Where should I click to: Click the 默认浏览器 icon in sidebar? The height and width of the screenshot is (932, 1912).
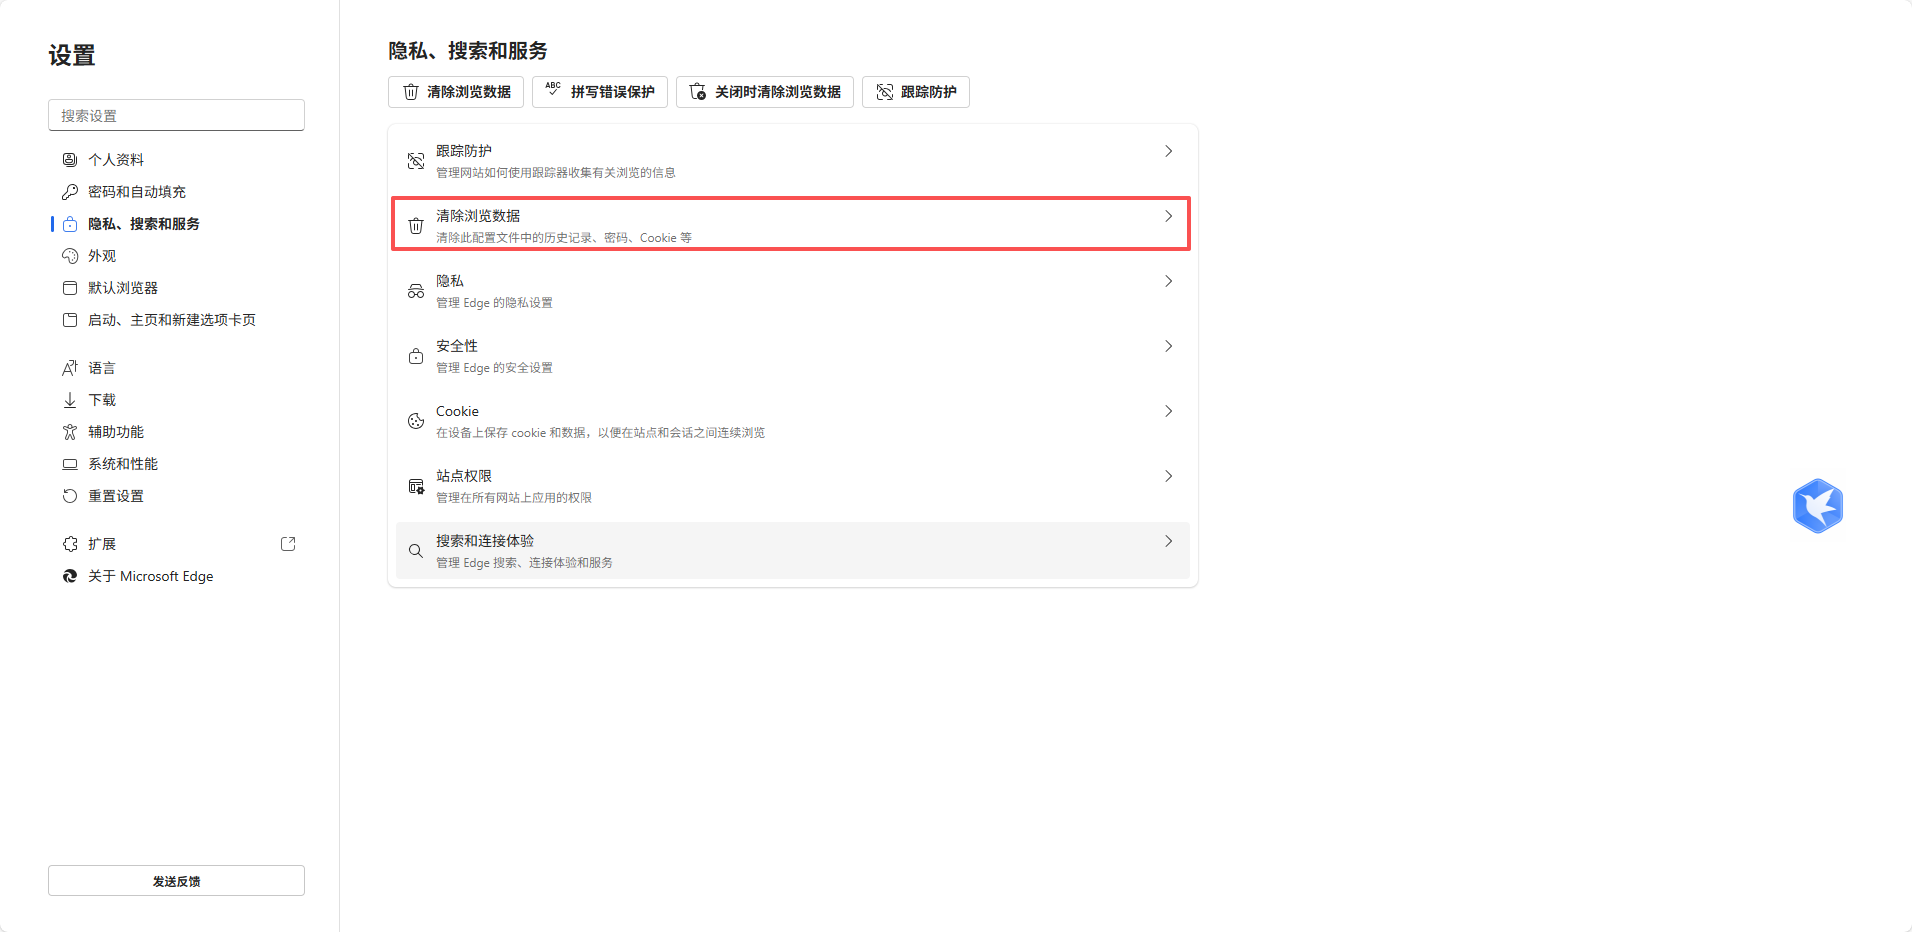click(x=70, y=287)
